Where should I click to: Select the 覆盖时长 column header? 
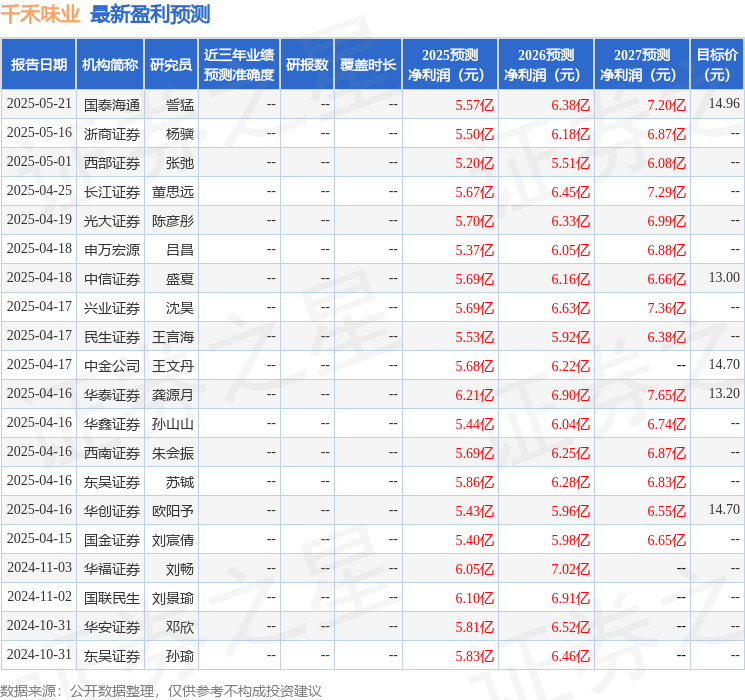[368, 65]
